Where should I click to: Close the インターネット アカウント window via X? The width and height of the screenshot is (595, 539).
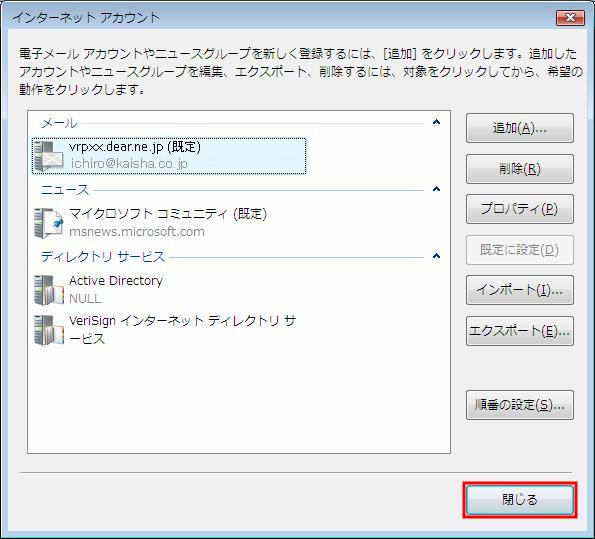(570, 17)
